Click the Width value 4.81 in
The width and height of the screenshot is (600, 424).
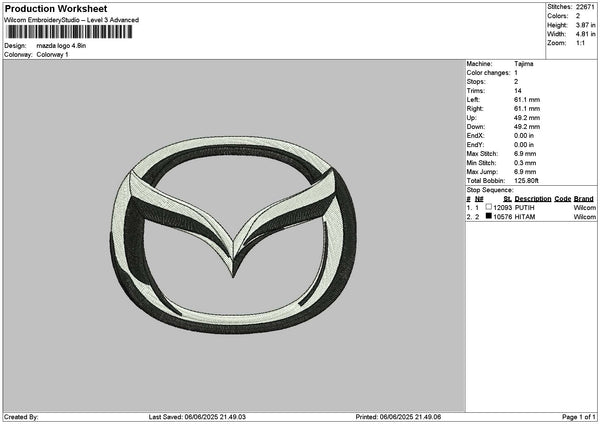[585, 34]
